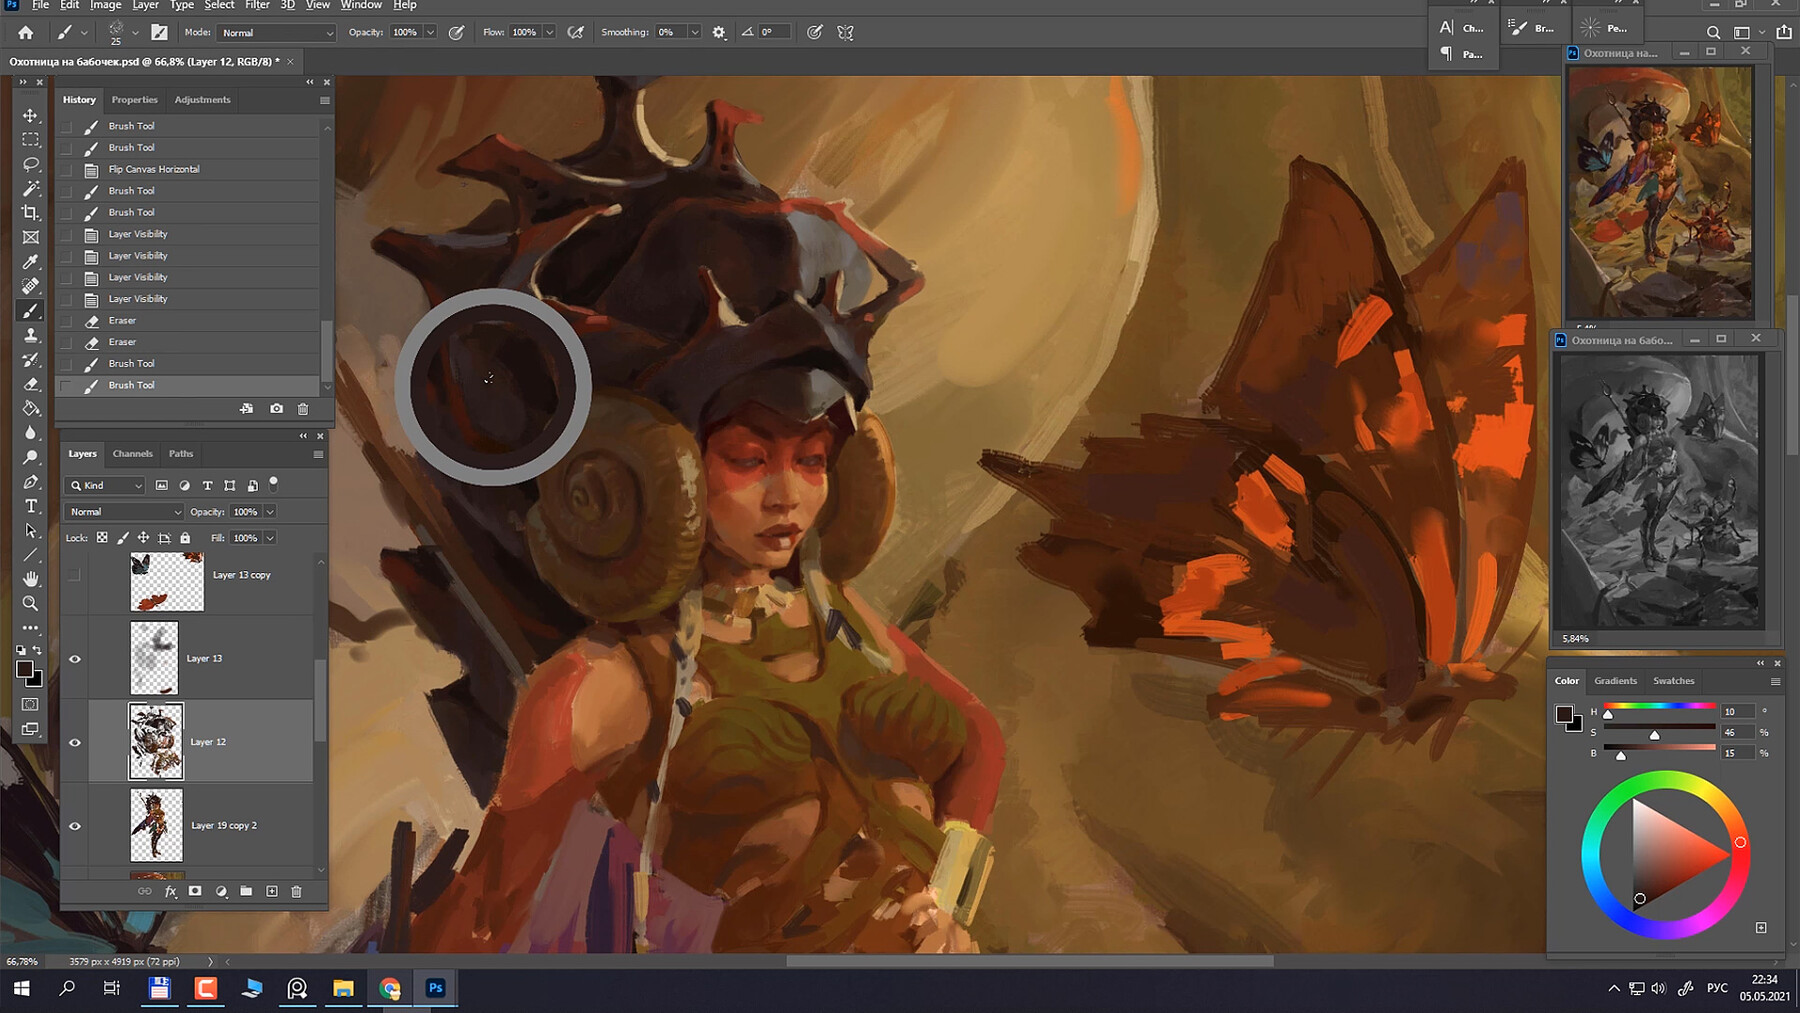Open smoothing options gear

pyautogui.click(x=719, y=32)
